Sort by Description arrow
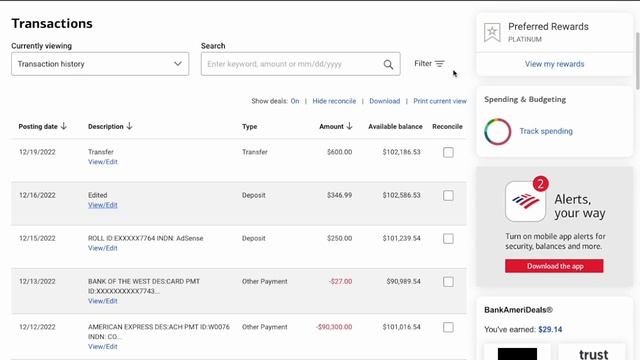The height and width of the screenshot is (360, 640). [129, 126]
